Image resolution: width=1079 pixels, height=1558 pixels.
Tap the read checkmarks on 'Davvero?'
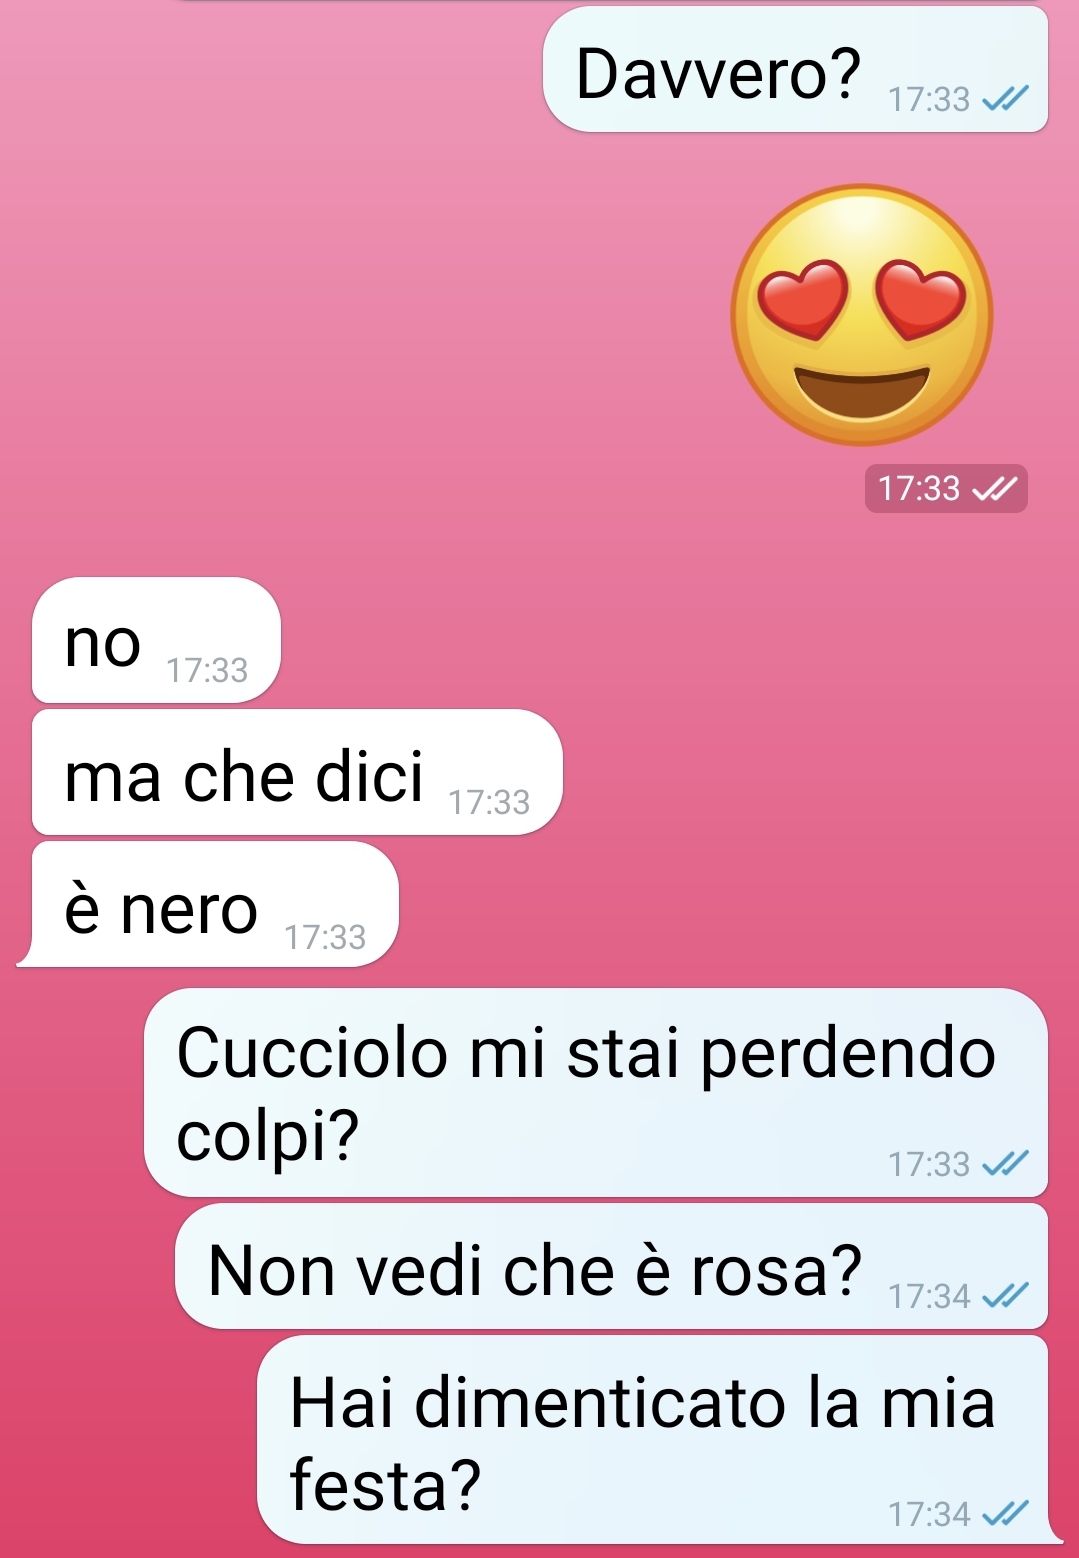(x=1005, y=98)
